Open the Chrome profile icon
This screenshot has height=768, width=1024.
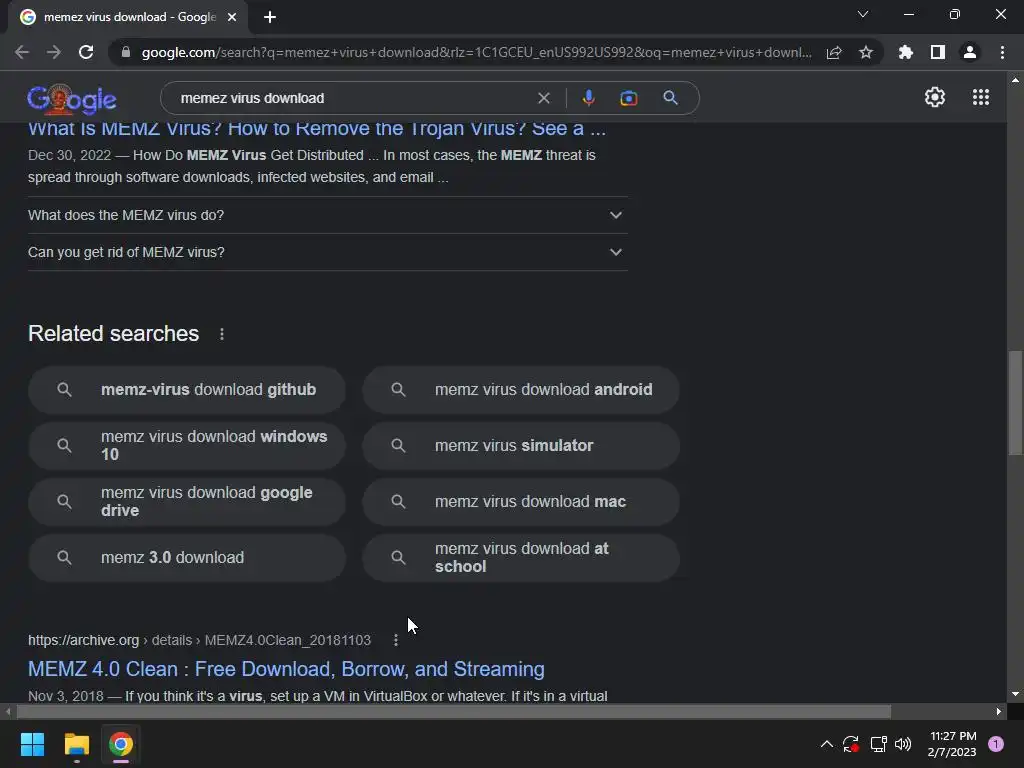[970, 52]
